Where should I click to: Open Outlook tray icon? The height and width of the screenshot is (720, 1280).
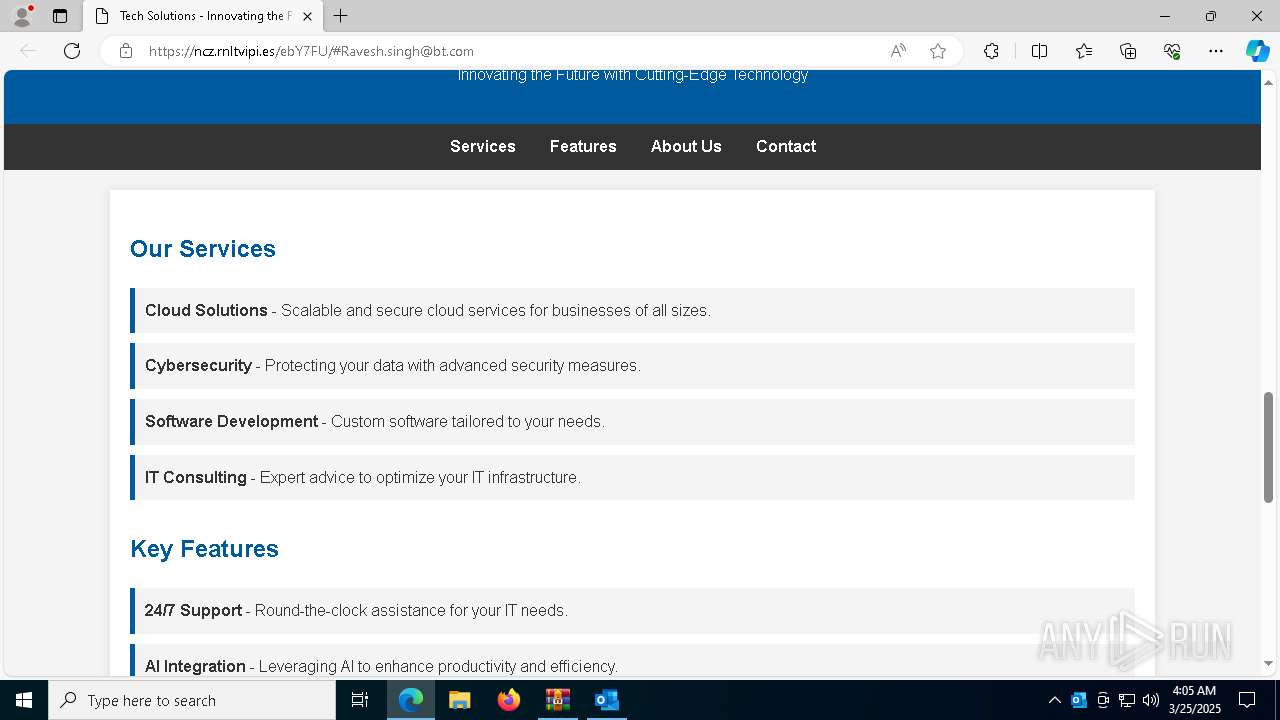[x=1079, y=700]
